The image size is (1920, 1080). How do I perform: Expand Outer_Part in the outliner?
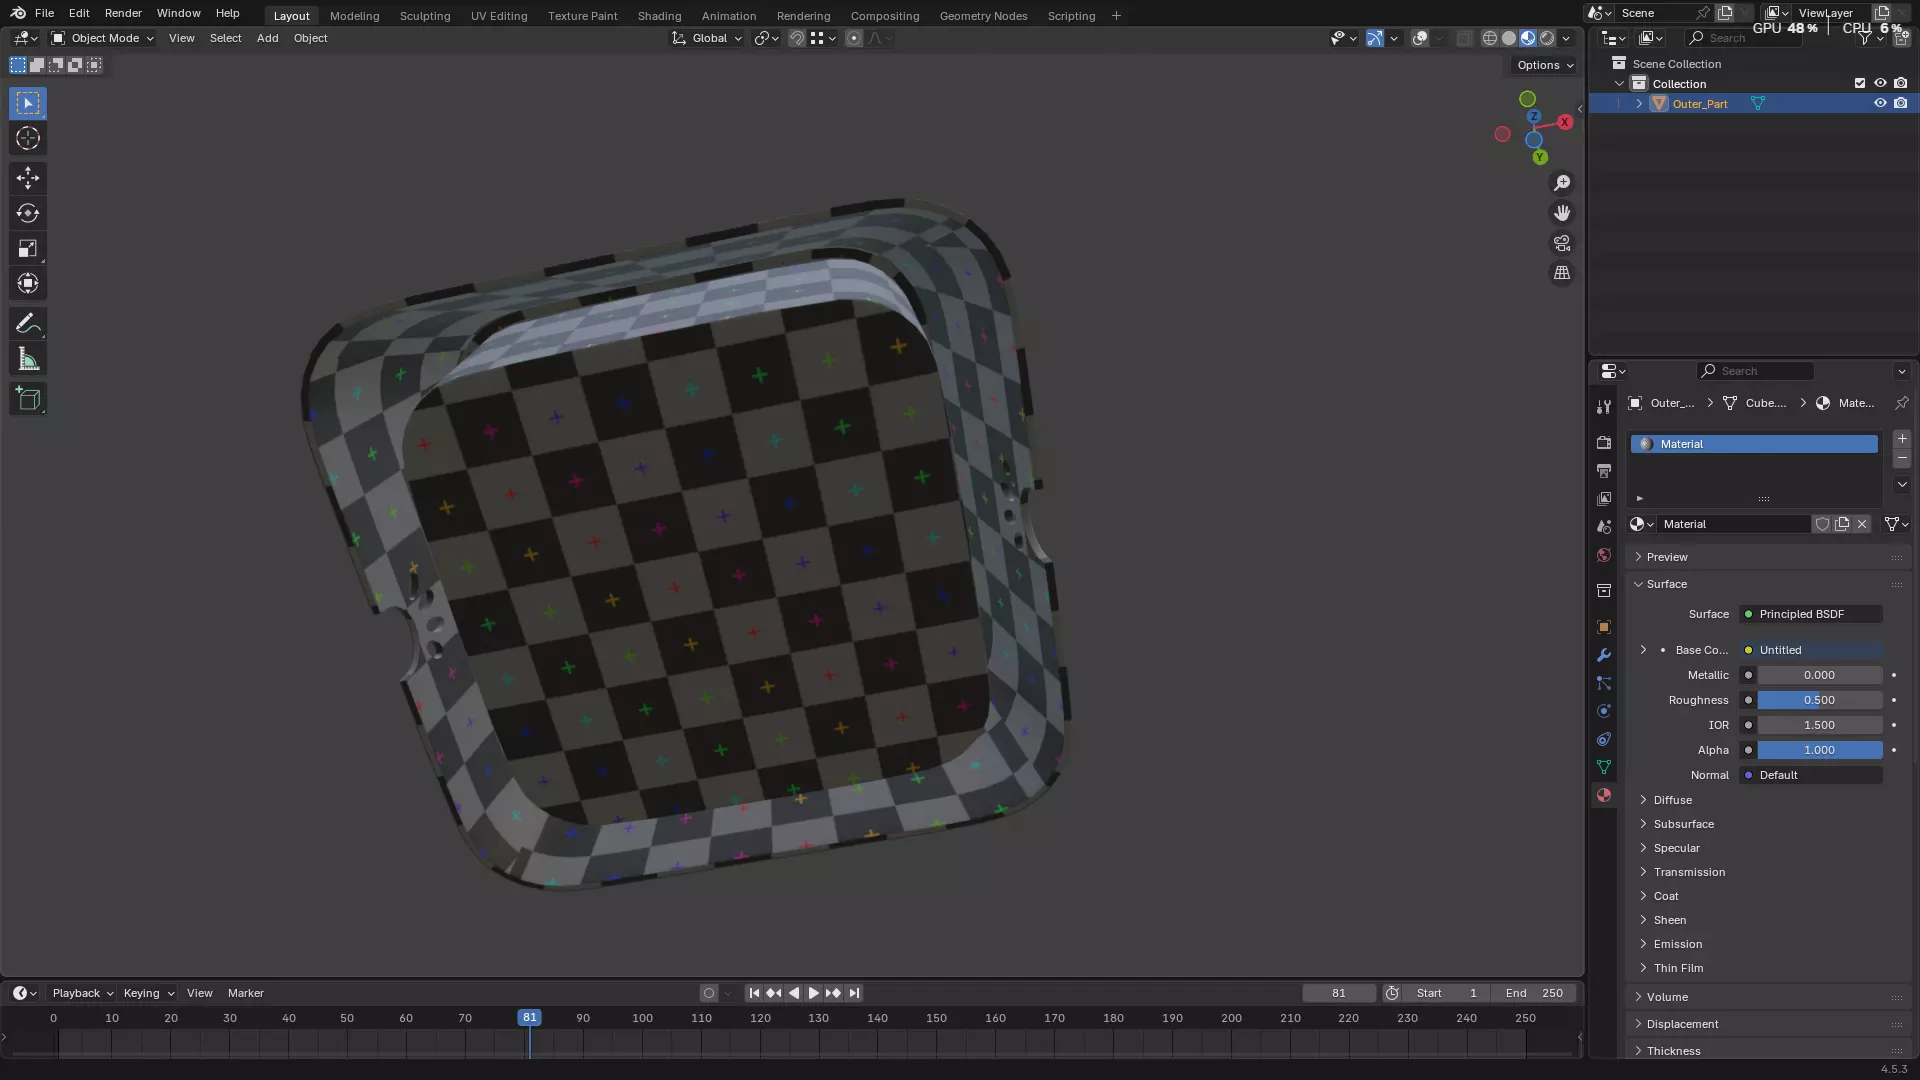1639,104
